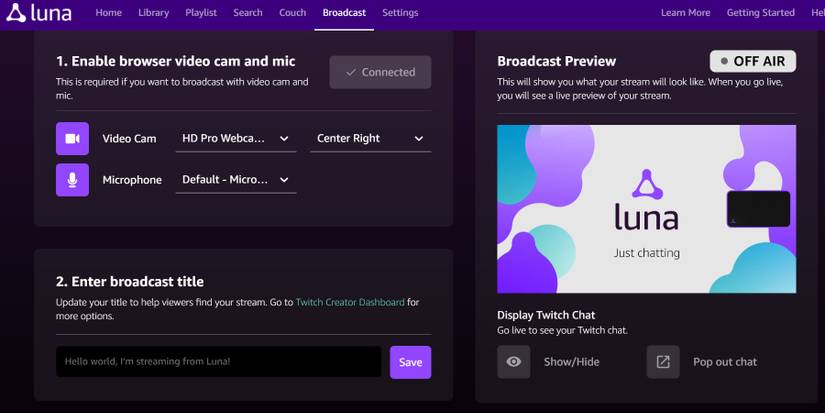Screen dimensions: 825x413
Task: Select the Broadcast tab
Action: click(x=344, y=13)
